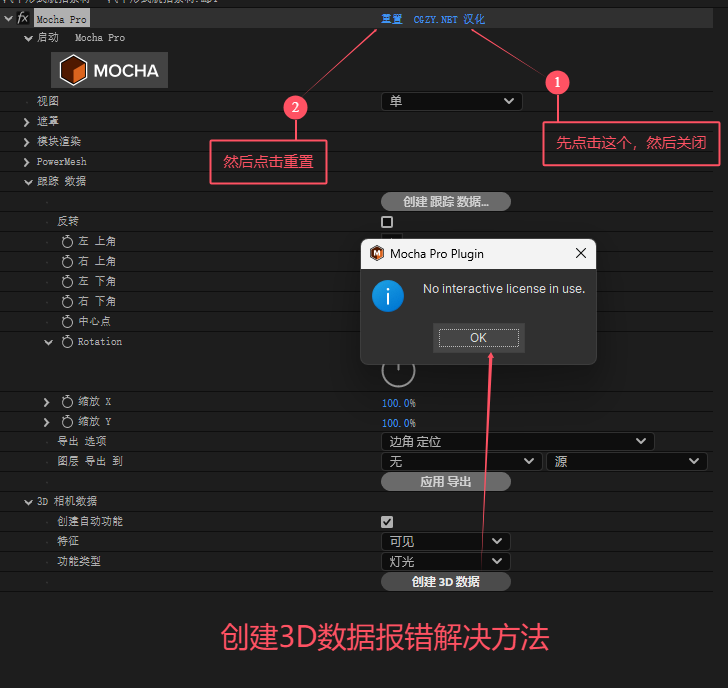Click the 导出 选项 label
The image size is (728, 688).
(82, 441)
